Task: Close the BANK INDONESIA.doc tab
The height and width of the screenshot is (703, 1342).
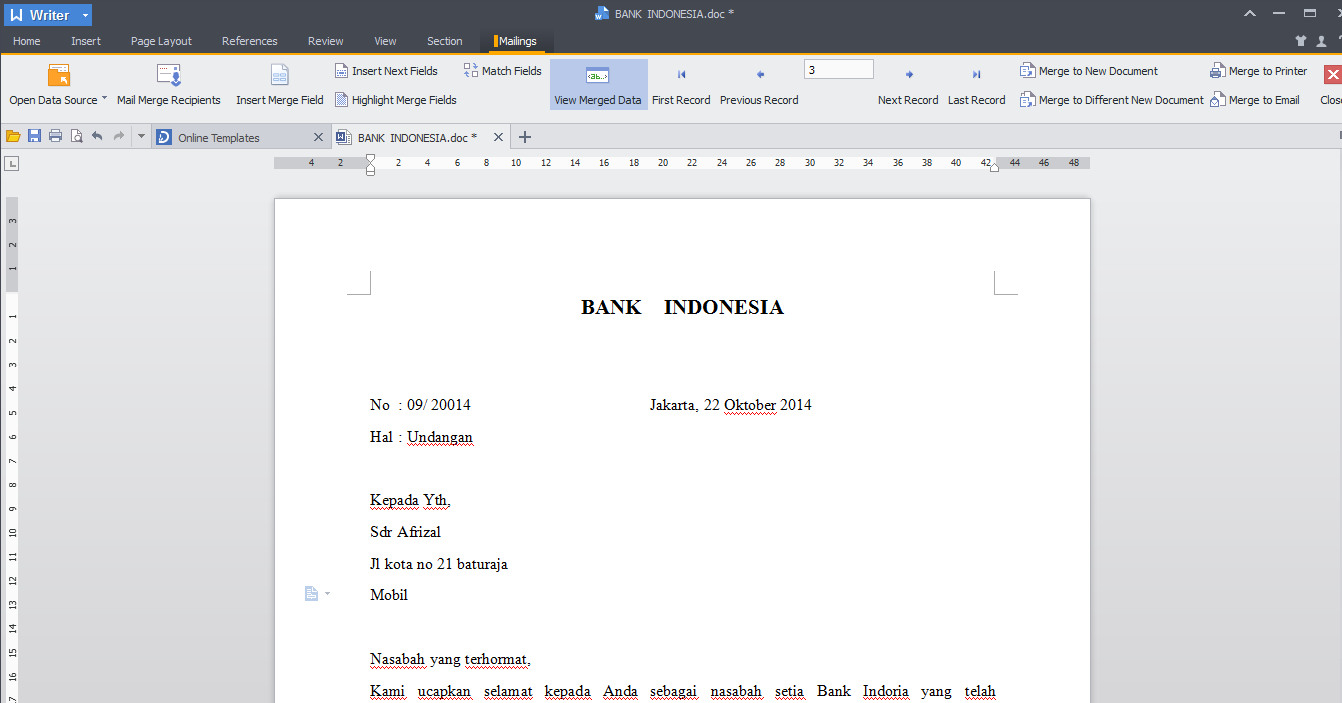Action: (497, 137)
